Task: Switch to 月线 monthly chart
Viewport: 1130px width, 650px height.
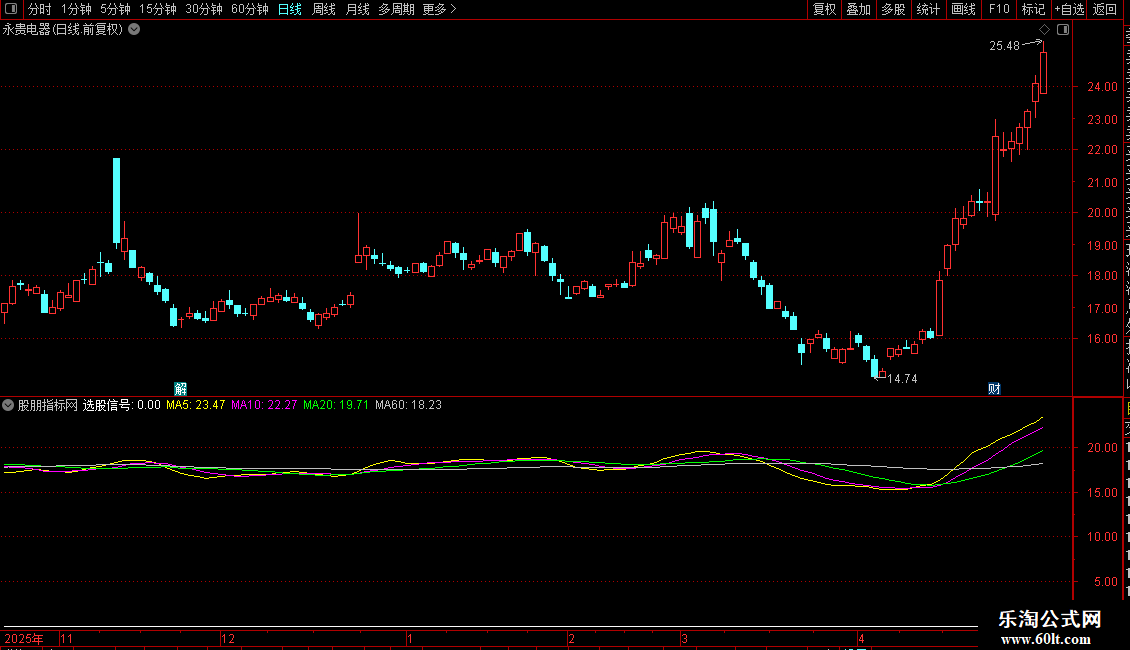Action: pos(357,9)
